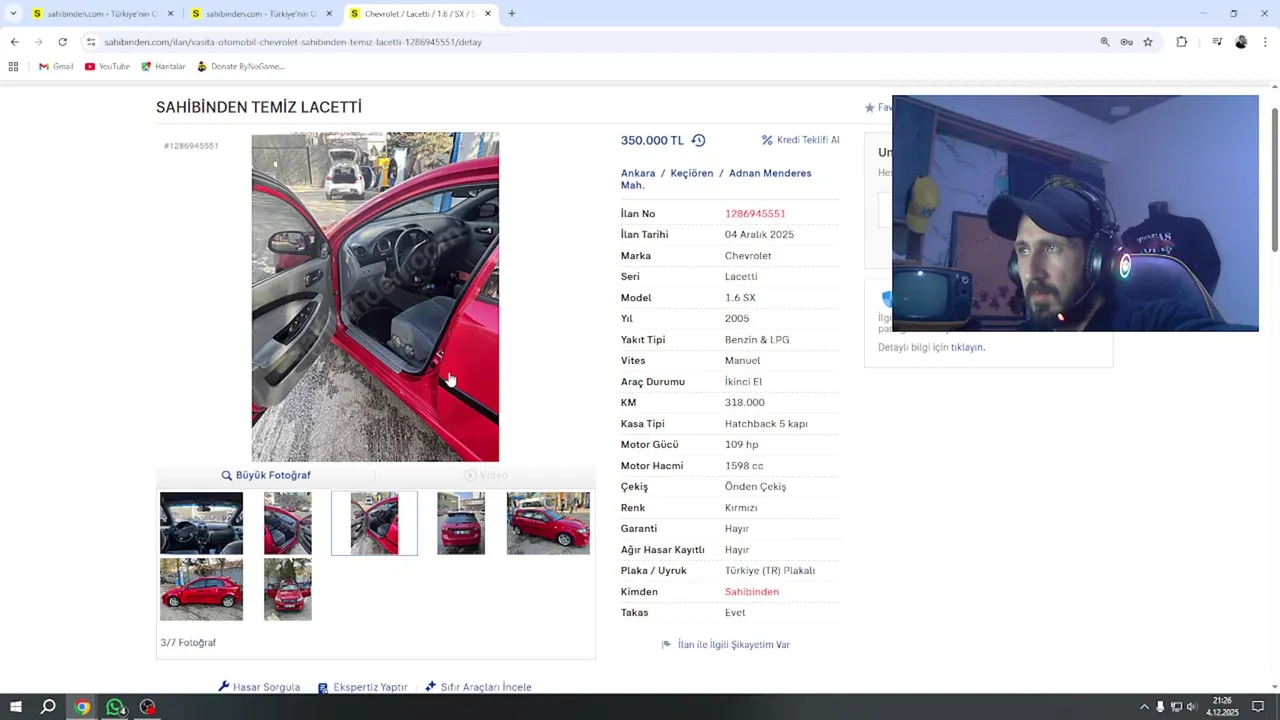1280x720 pixels.
Task: Open WhatsApp from the taskbar
Action: click(115, 707)
